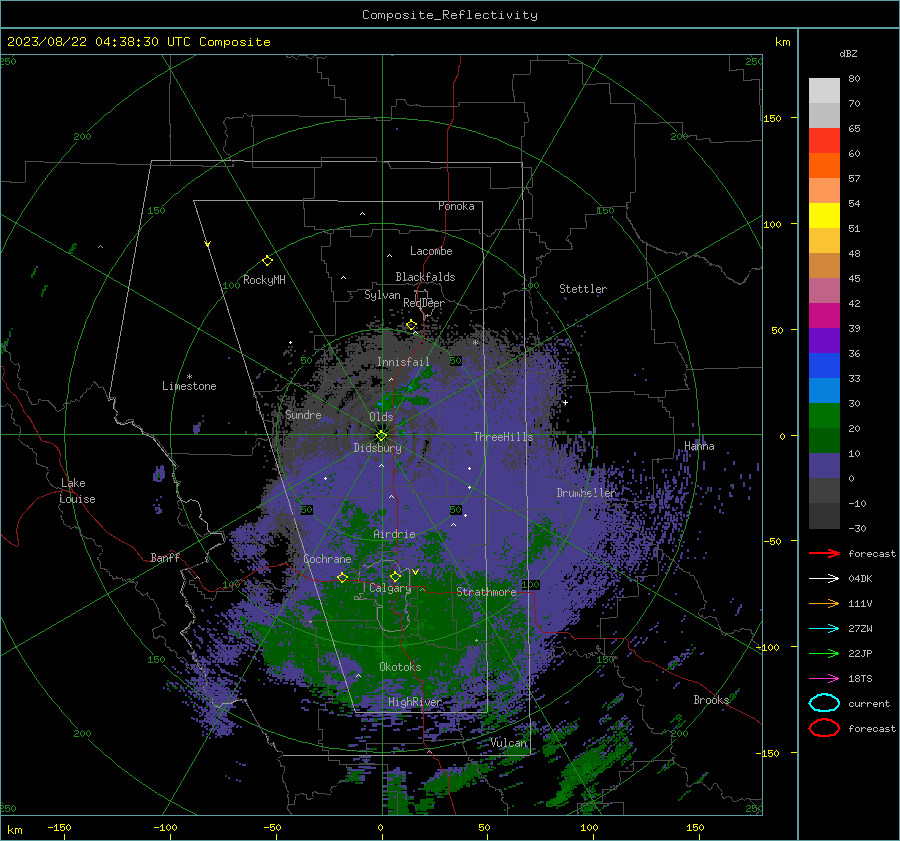Screen dimensions: 900x841
Task: Click the green echo band near Vulcan
Action: click(x=591, y=768)
